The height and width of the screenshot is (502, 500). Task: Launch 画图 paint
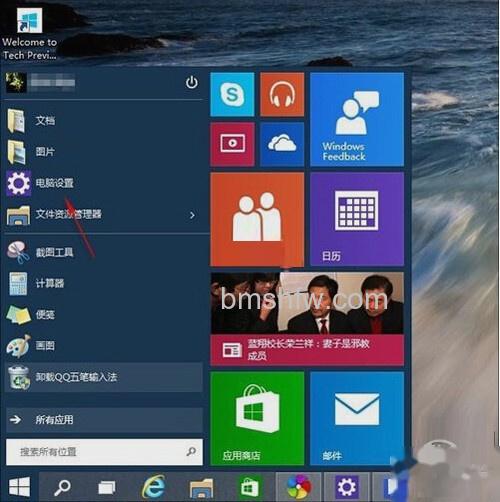104,346
